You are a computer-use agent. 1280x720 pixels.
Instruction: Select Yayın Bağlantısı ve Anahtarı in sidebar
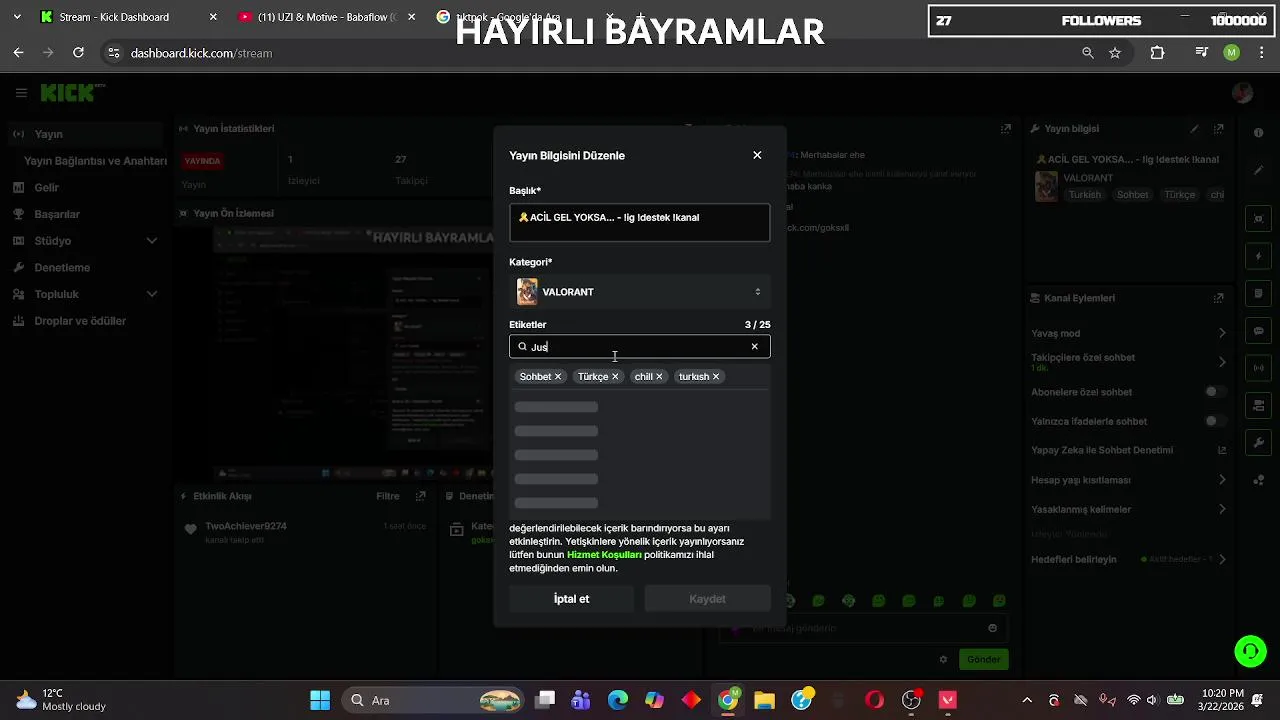[95, 161]
